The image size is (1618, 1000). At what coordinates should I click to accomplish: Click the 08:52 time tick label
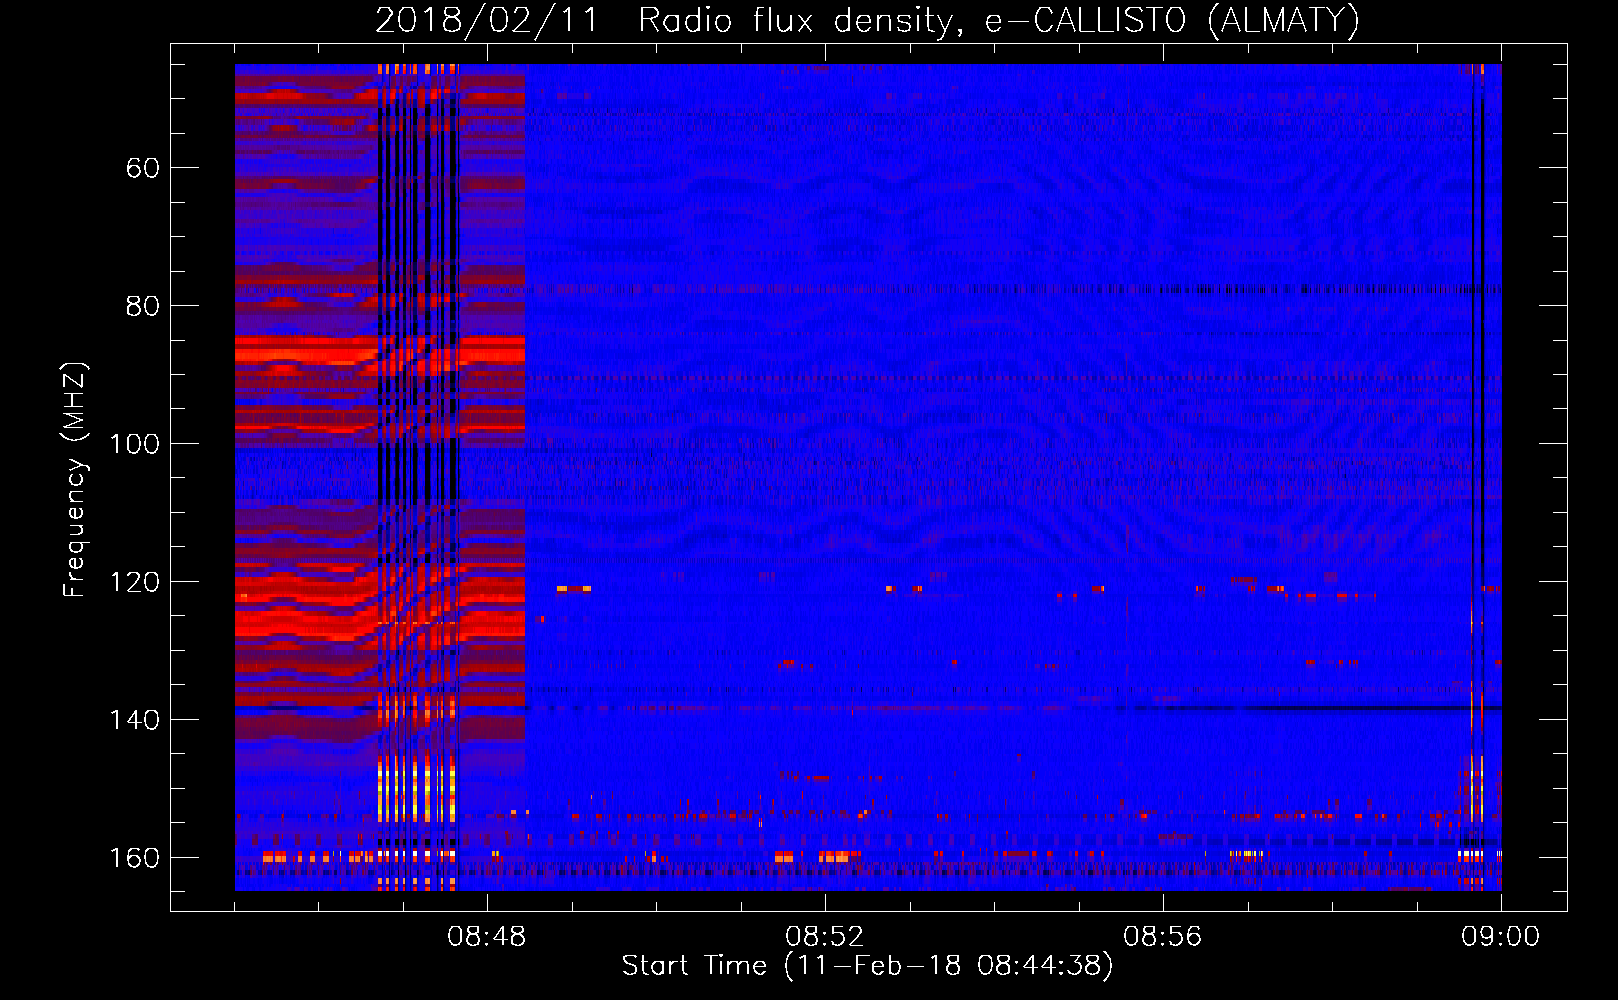tap(825, 937)
